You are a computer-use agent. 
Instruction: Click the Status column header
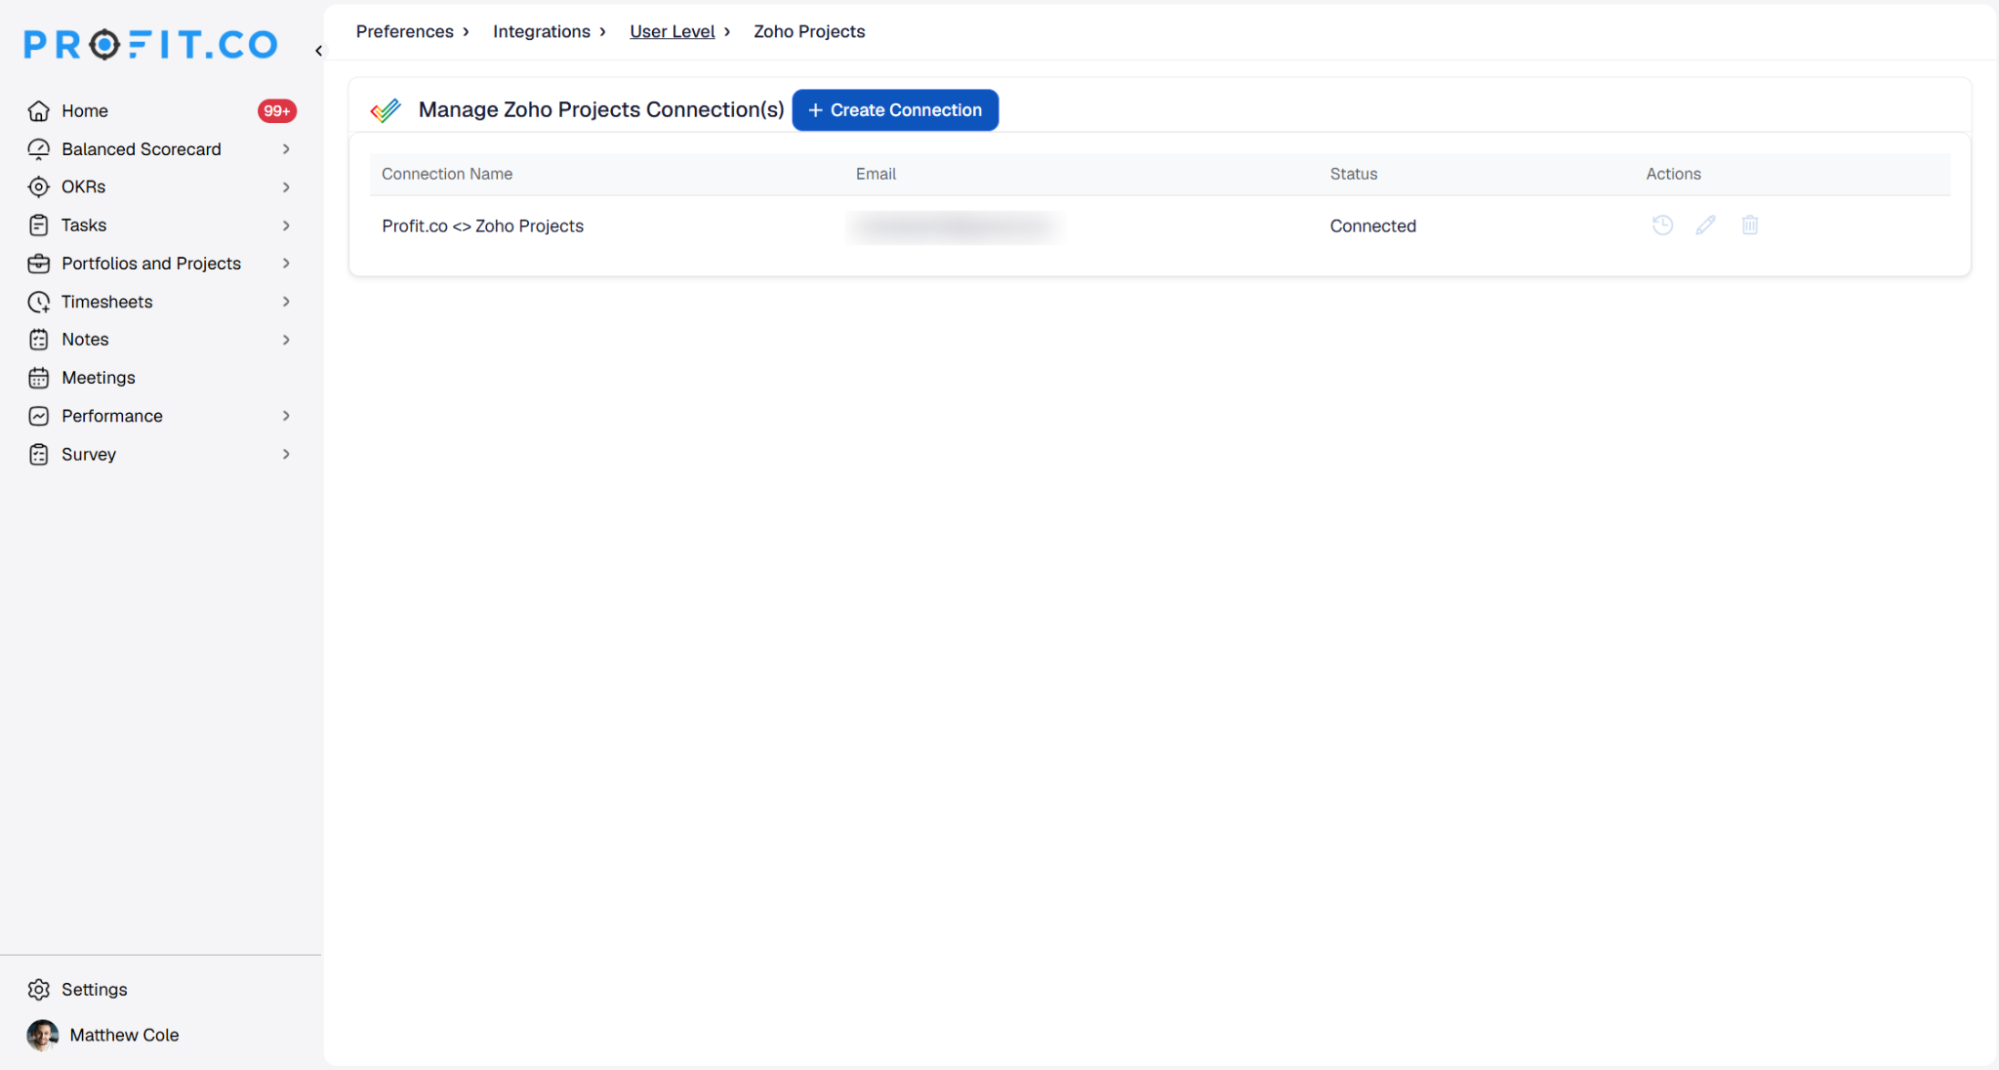pyautogui.click(x=1353, y=174)
